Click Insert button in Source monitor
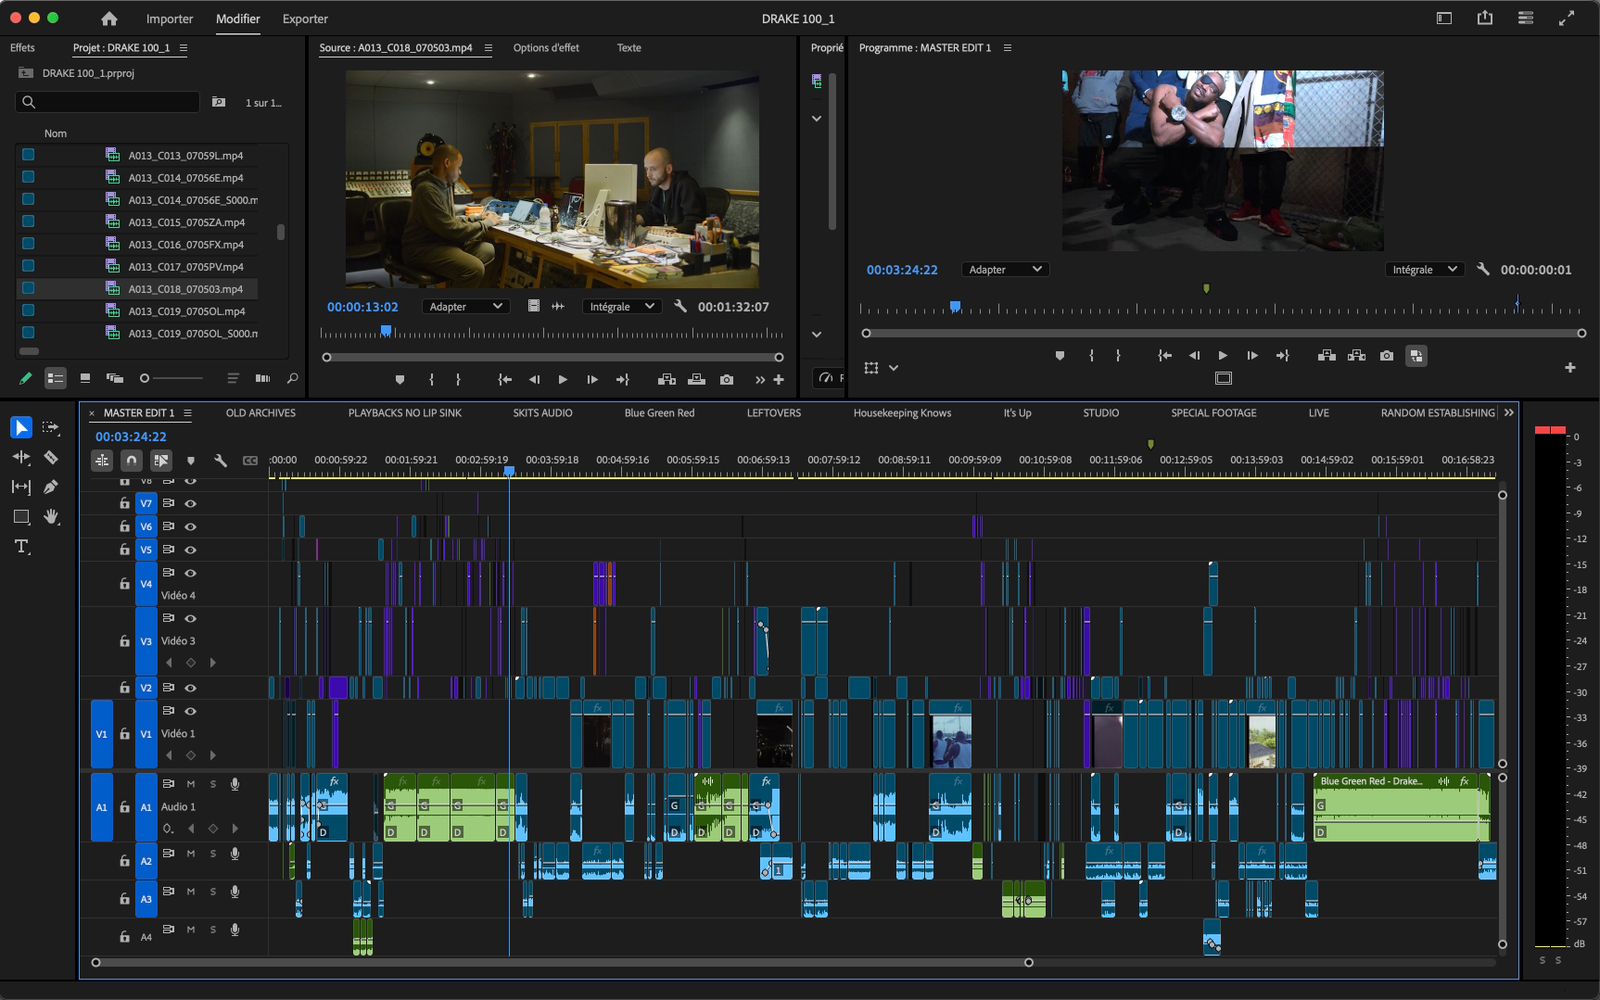The height and width of the screenshot is (1000, 1600). click(x=666, y=380)
